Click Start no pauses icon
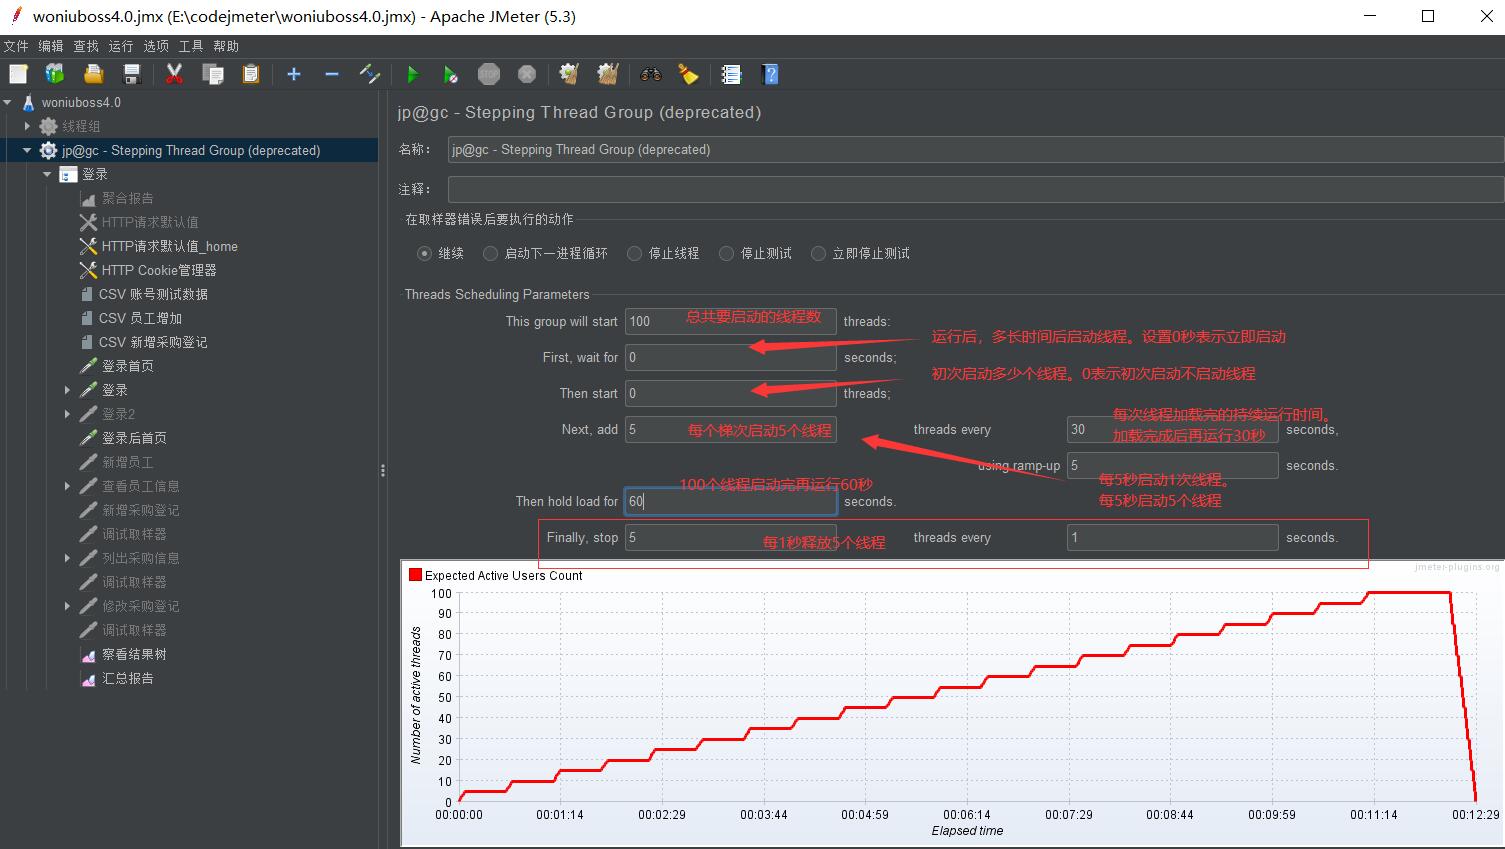The image size is (1505, 849). [450, 74]
